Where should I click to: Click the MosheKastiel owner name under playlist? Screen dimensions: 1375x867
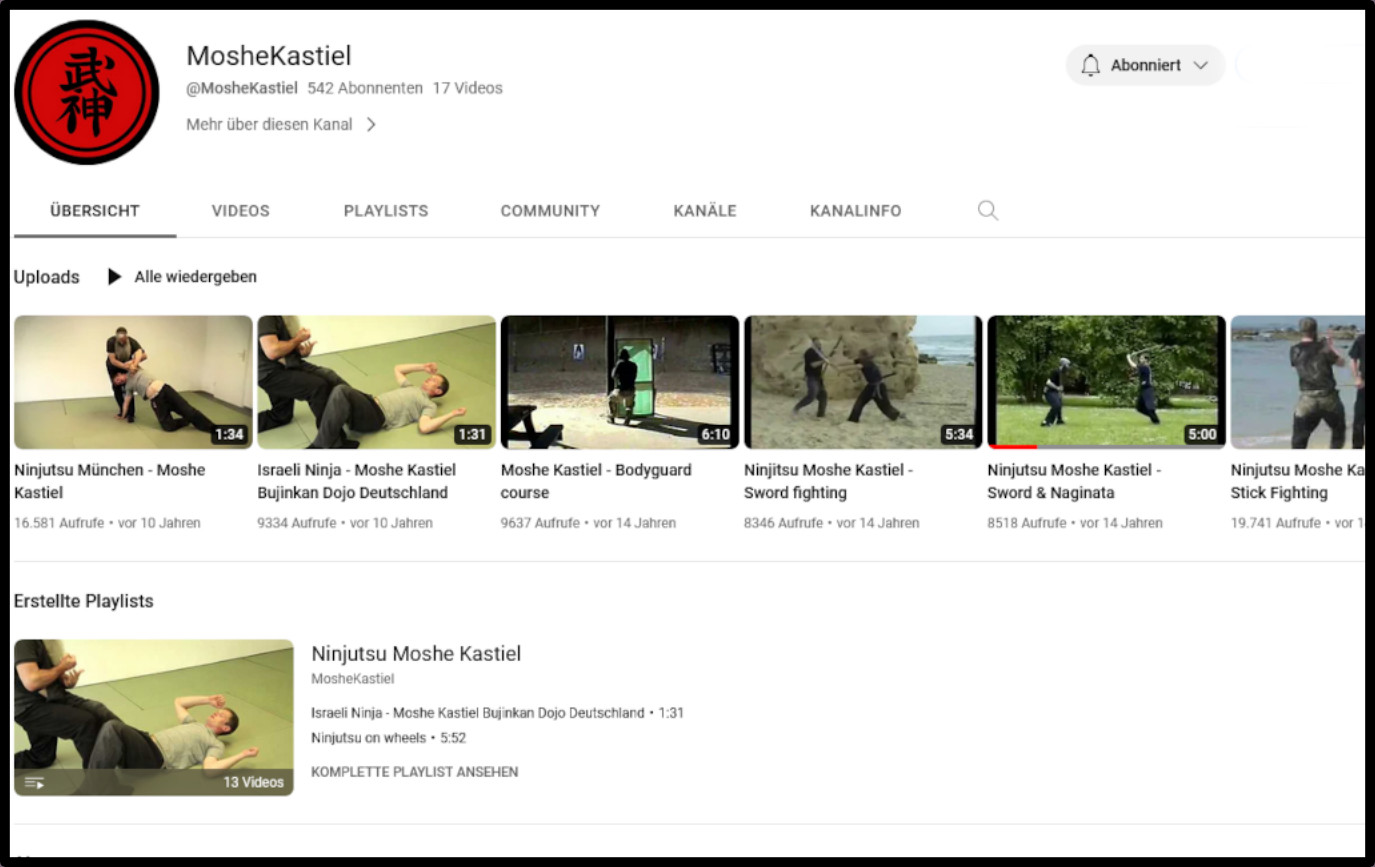click(353, 679)
